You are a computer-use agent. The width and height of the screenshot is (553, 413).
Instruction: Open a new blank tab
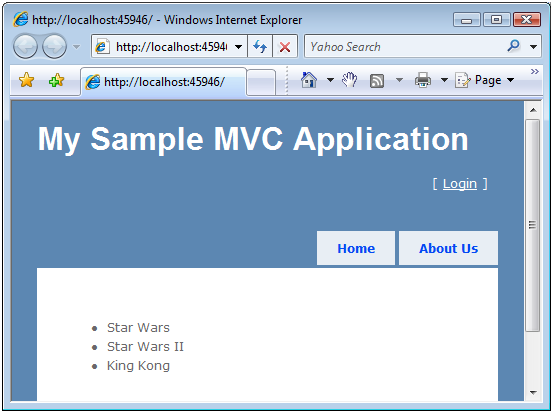pyautogui.click(x=261, y=83)
